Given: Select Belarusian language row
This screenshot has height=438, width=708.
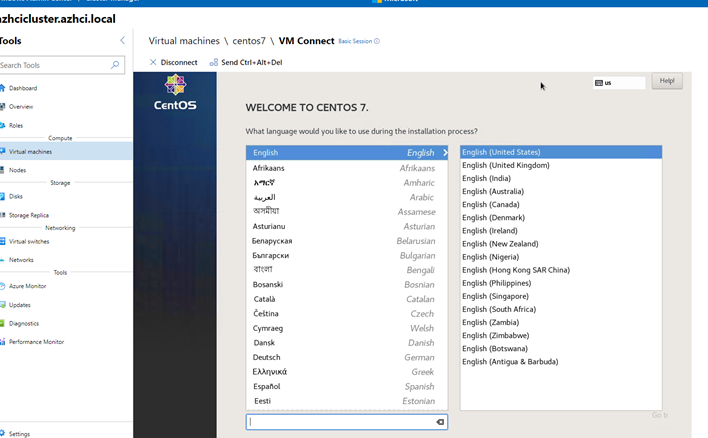Looking at the screenshot, I should 347,241.
